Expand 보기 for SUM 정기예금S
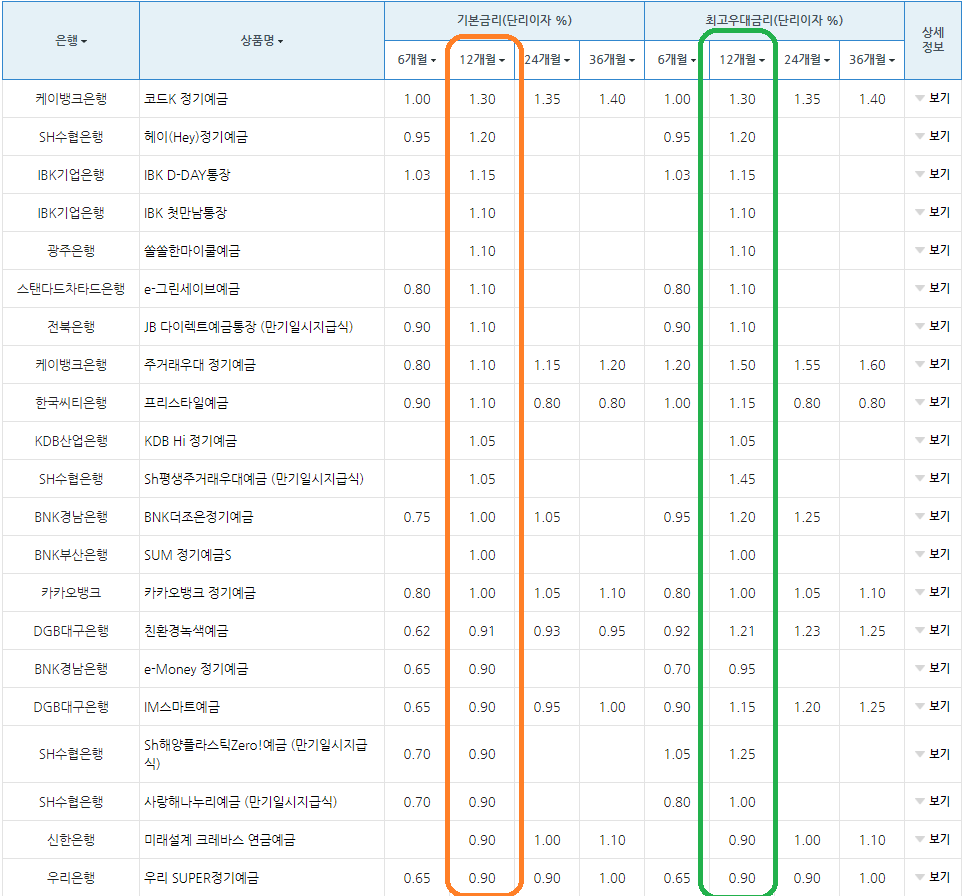964x896 pixels. point(933,555)
